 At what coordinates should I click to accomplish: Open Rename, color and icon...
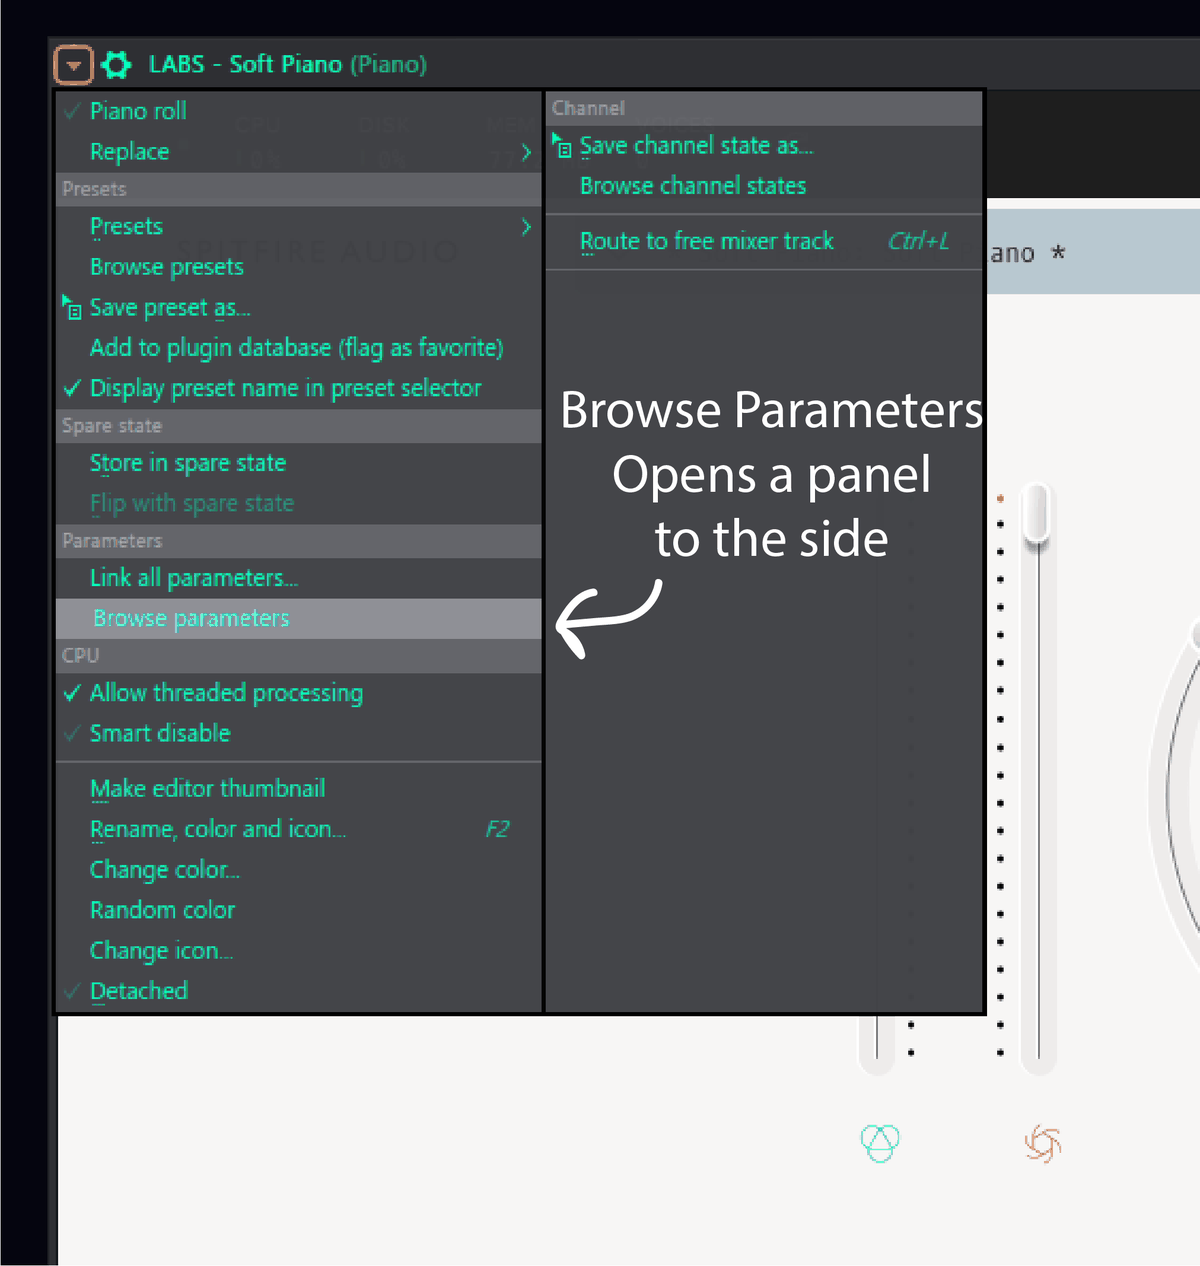(298, 829)
